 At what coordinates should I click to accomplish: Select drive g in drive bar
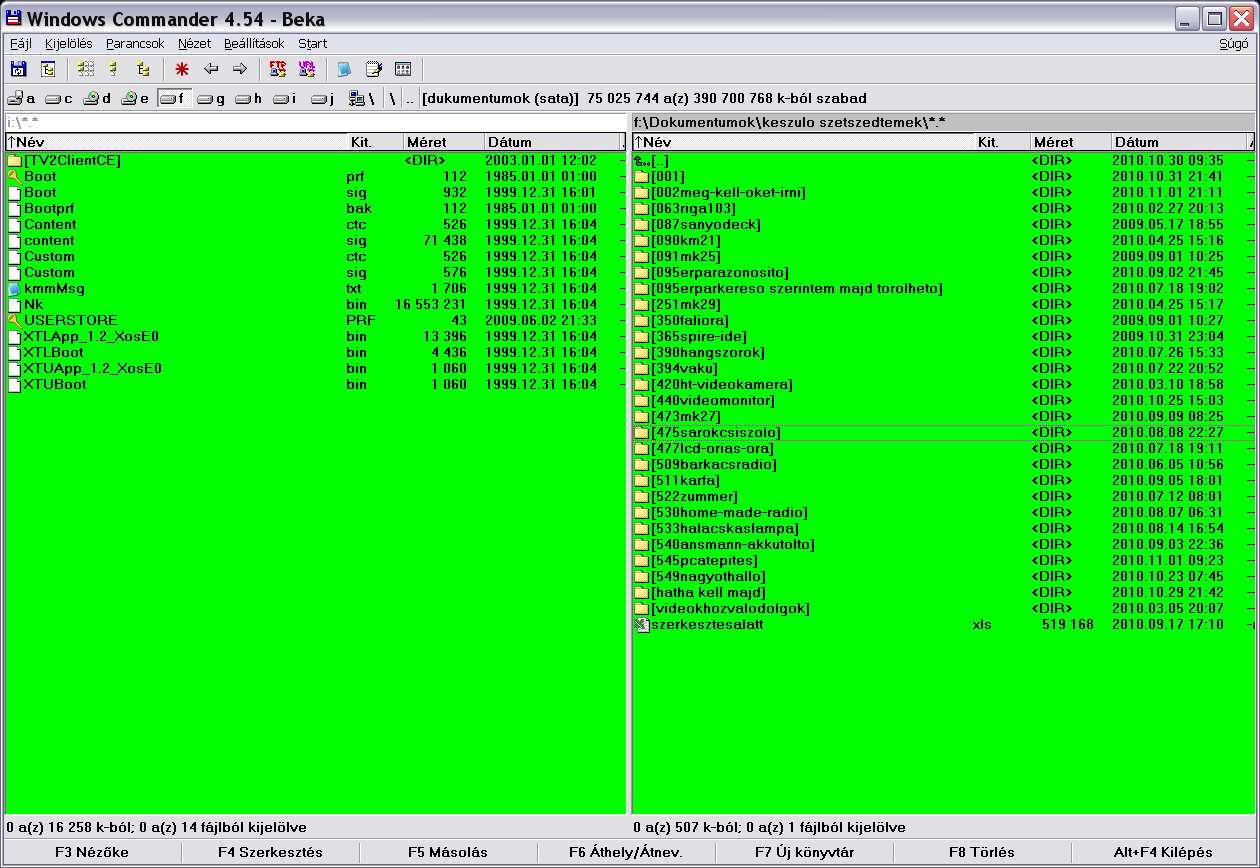click(x=212, y=98)
